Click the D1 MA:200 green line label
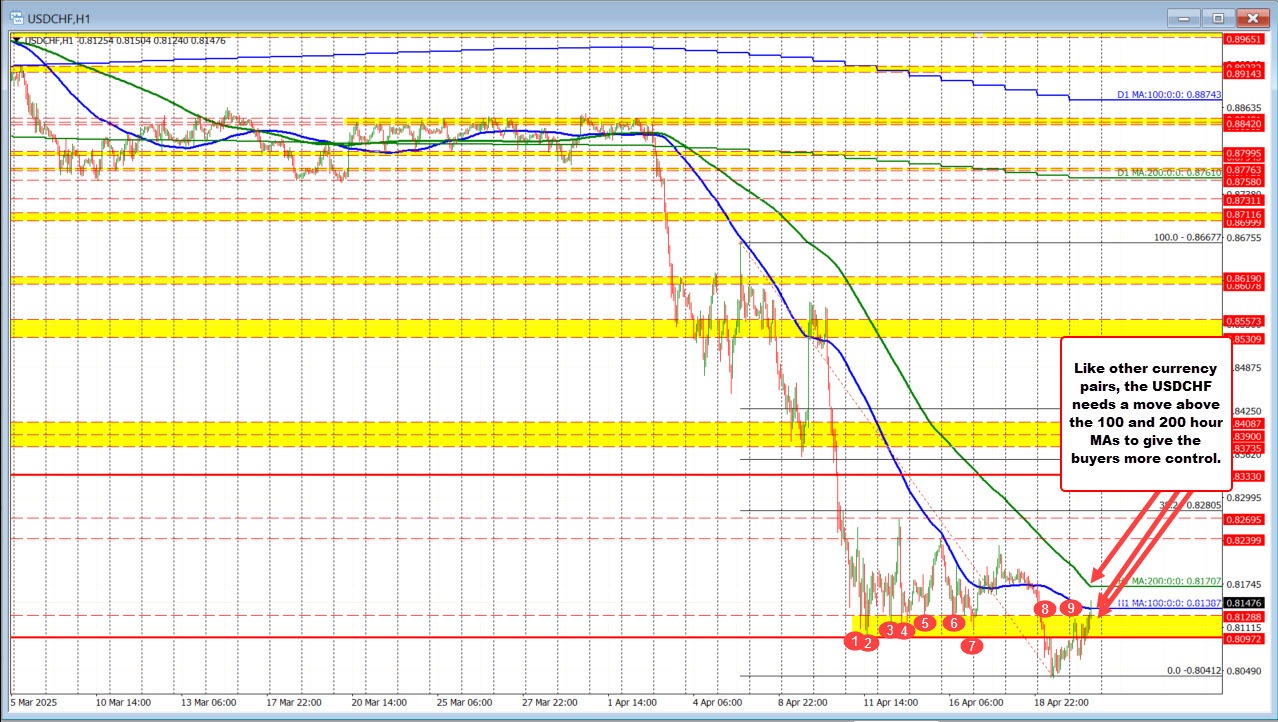Screen dimensions: 1278x722 pyautogui.click(x=1169, y=173)
